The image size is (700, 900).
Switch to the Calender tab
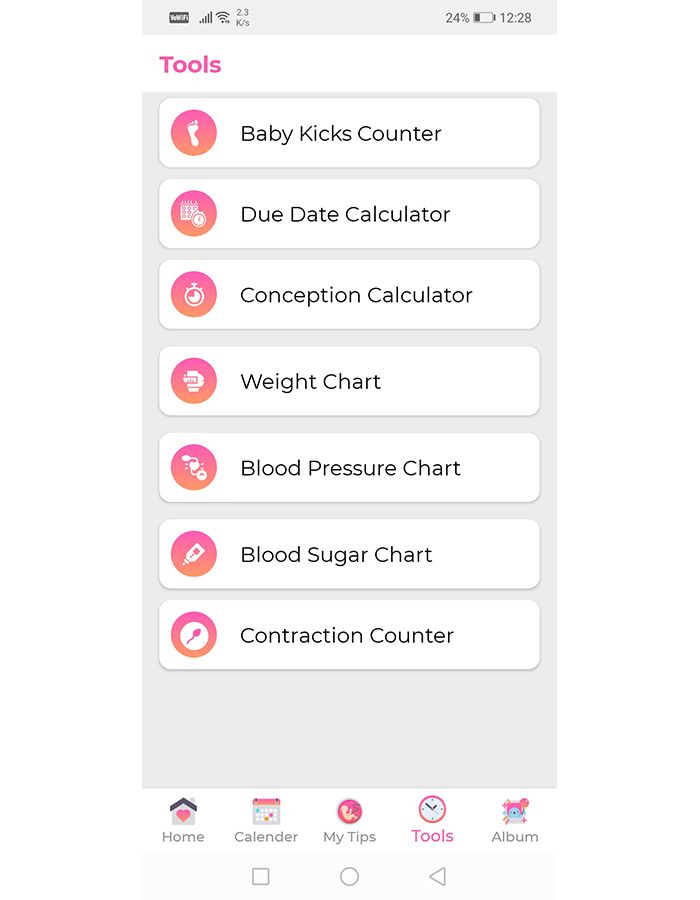266,821
